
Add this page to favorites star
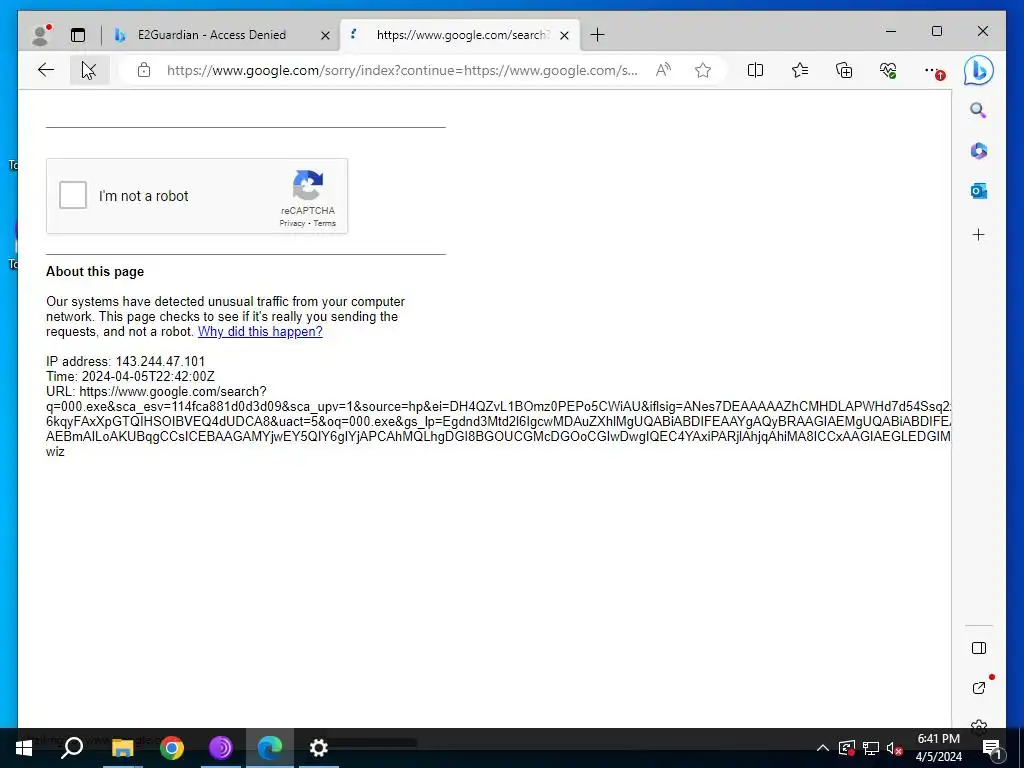703,70
